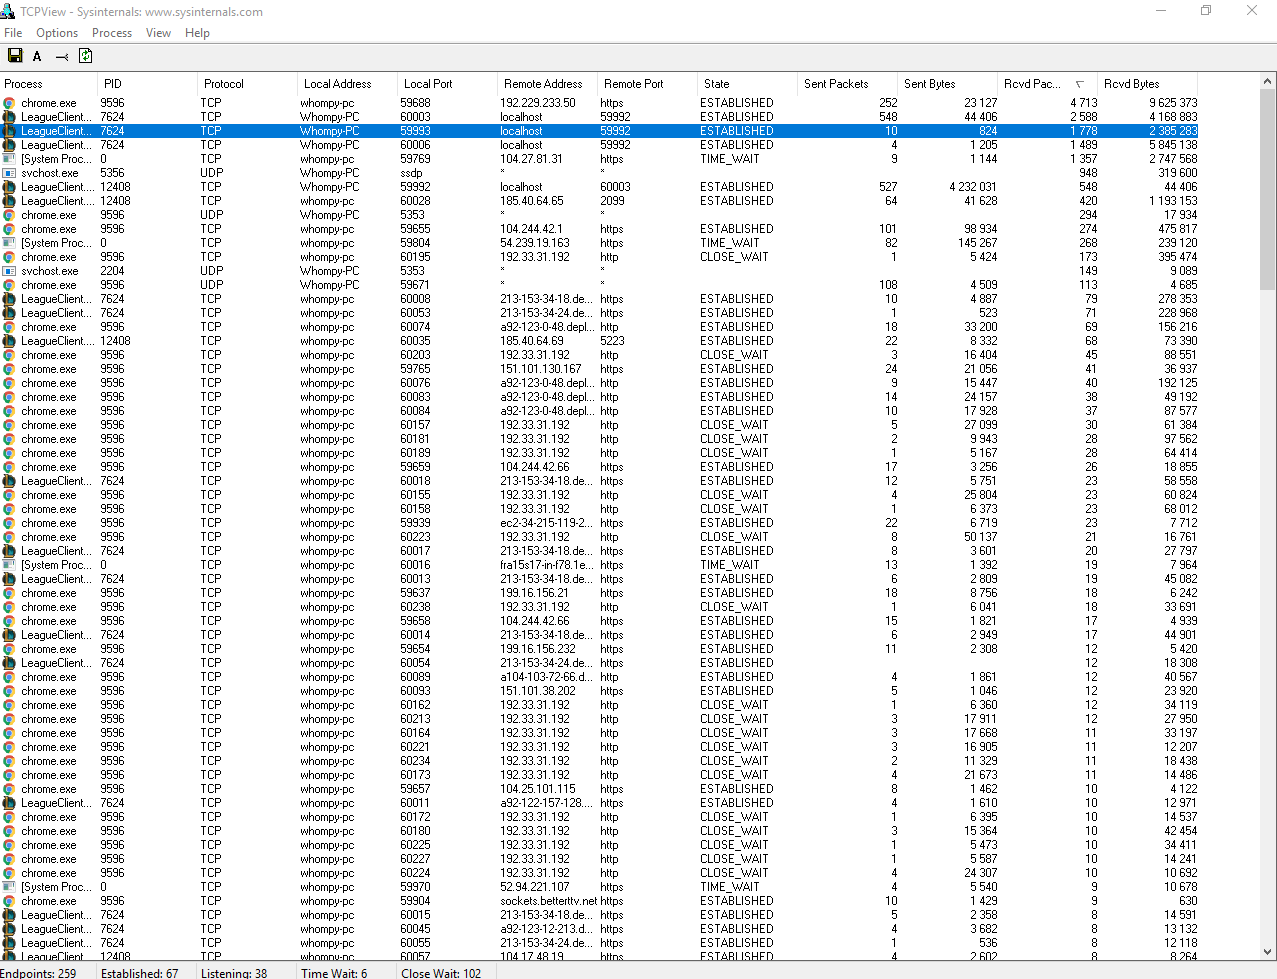Sort by the Remote Port column header
The image size is (1277, 979).
click(x=648, y=84)
